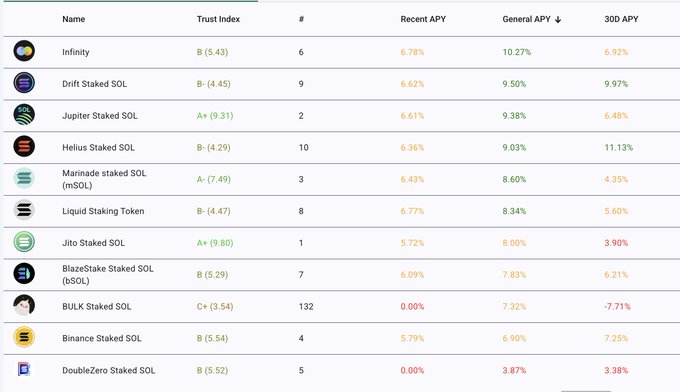The height and width of the screenshot is (392, 680).
Task: Open Helius Staked SOL details
Action: [x=98, y=147]
